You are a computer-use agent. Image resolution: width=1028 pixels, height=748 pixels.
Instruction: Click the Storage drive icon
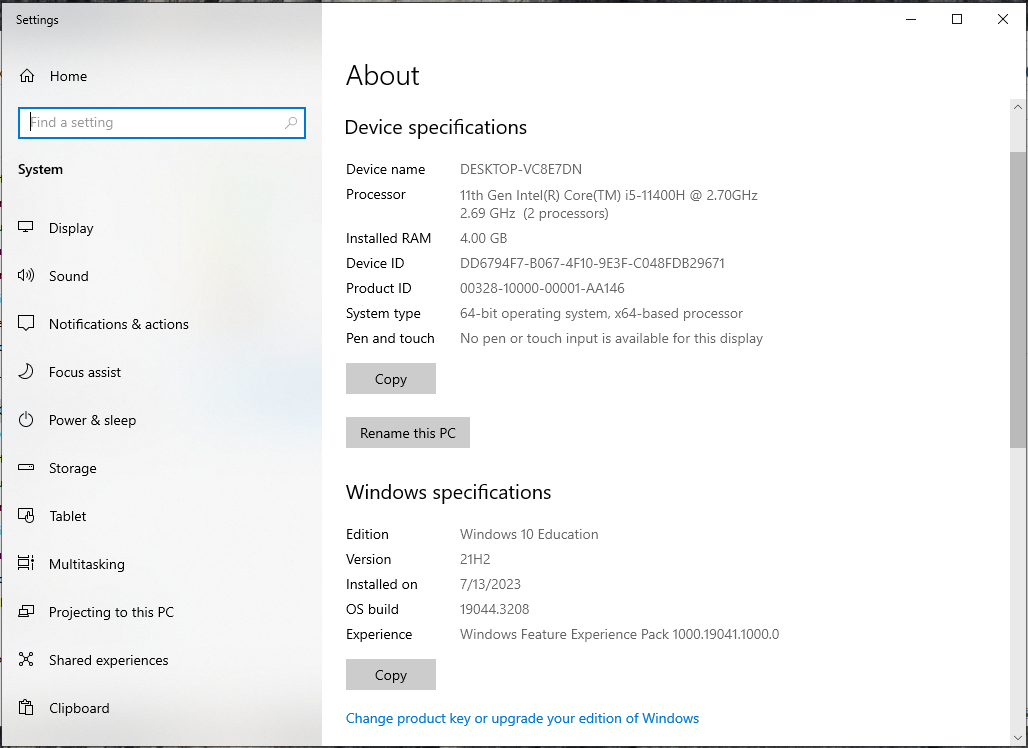(26, 467)
